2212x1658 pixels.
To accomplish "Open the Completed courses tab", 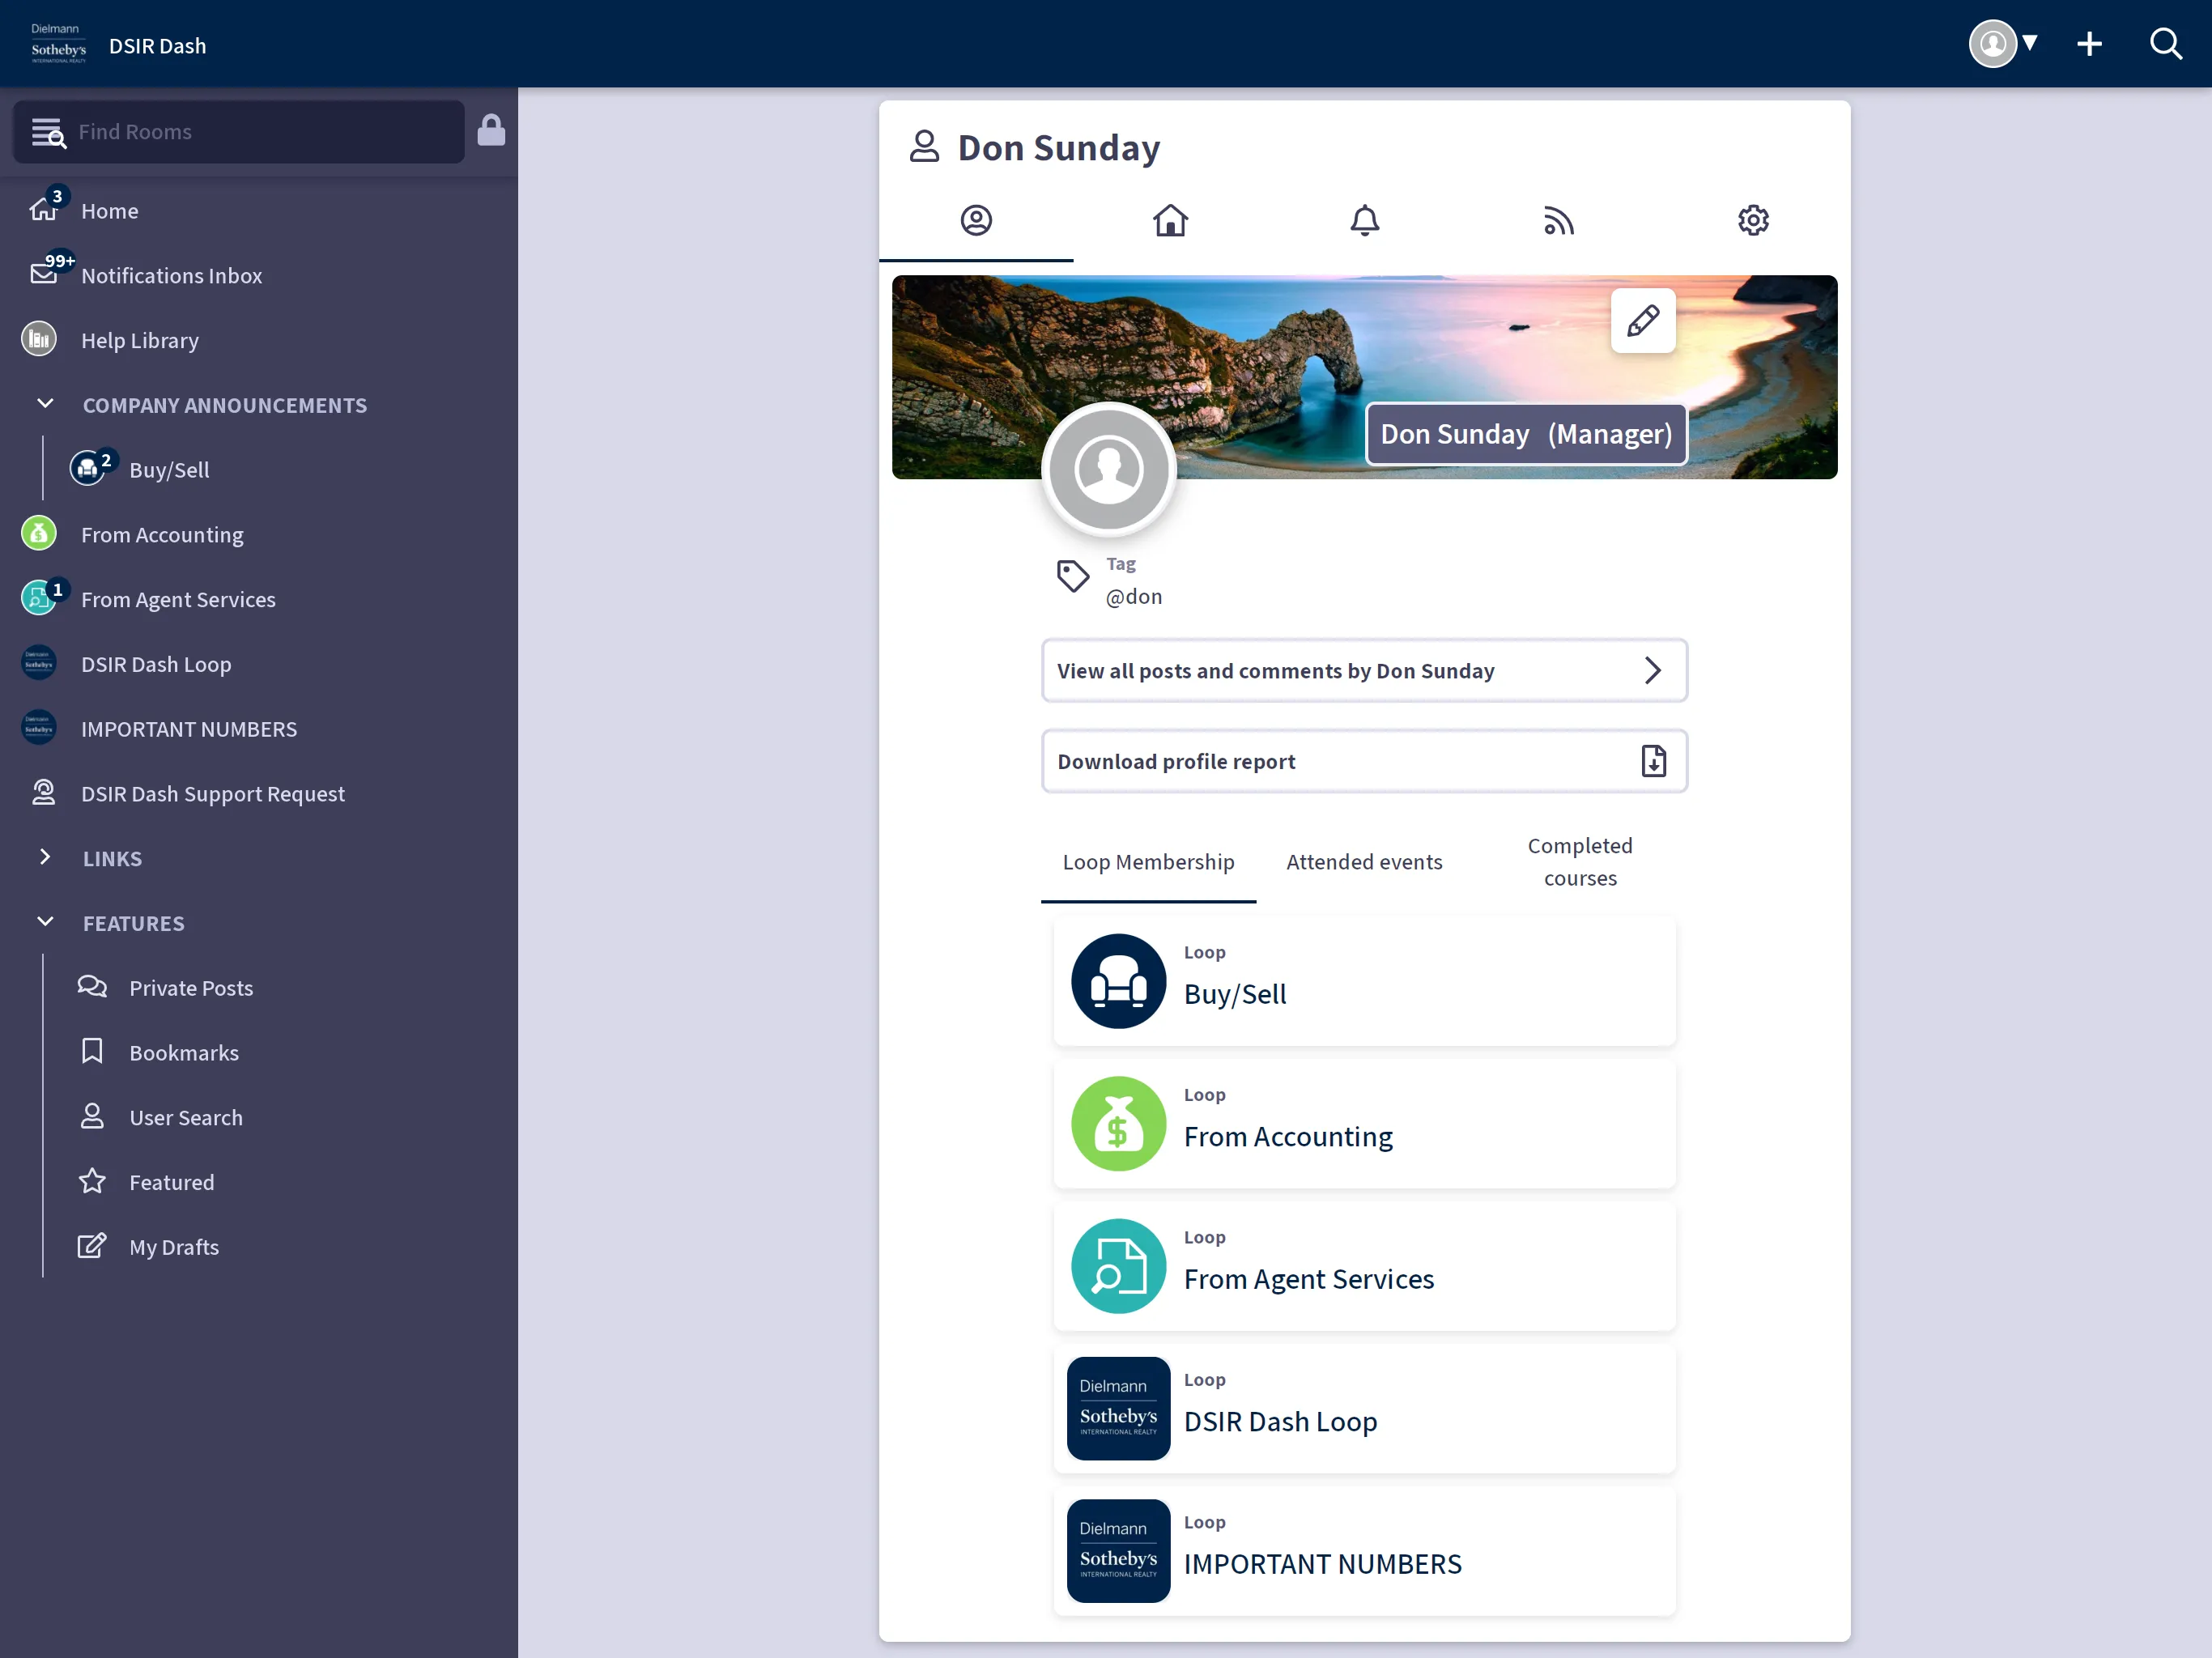I will tap(1579, 861).
